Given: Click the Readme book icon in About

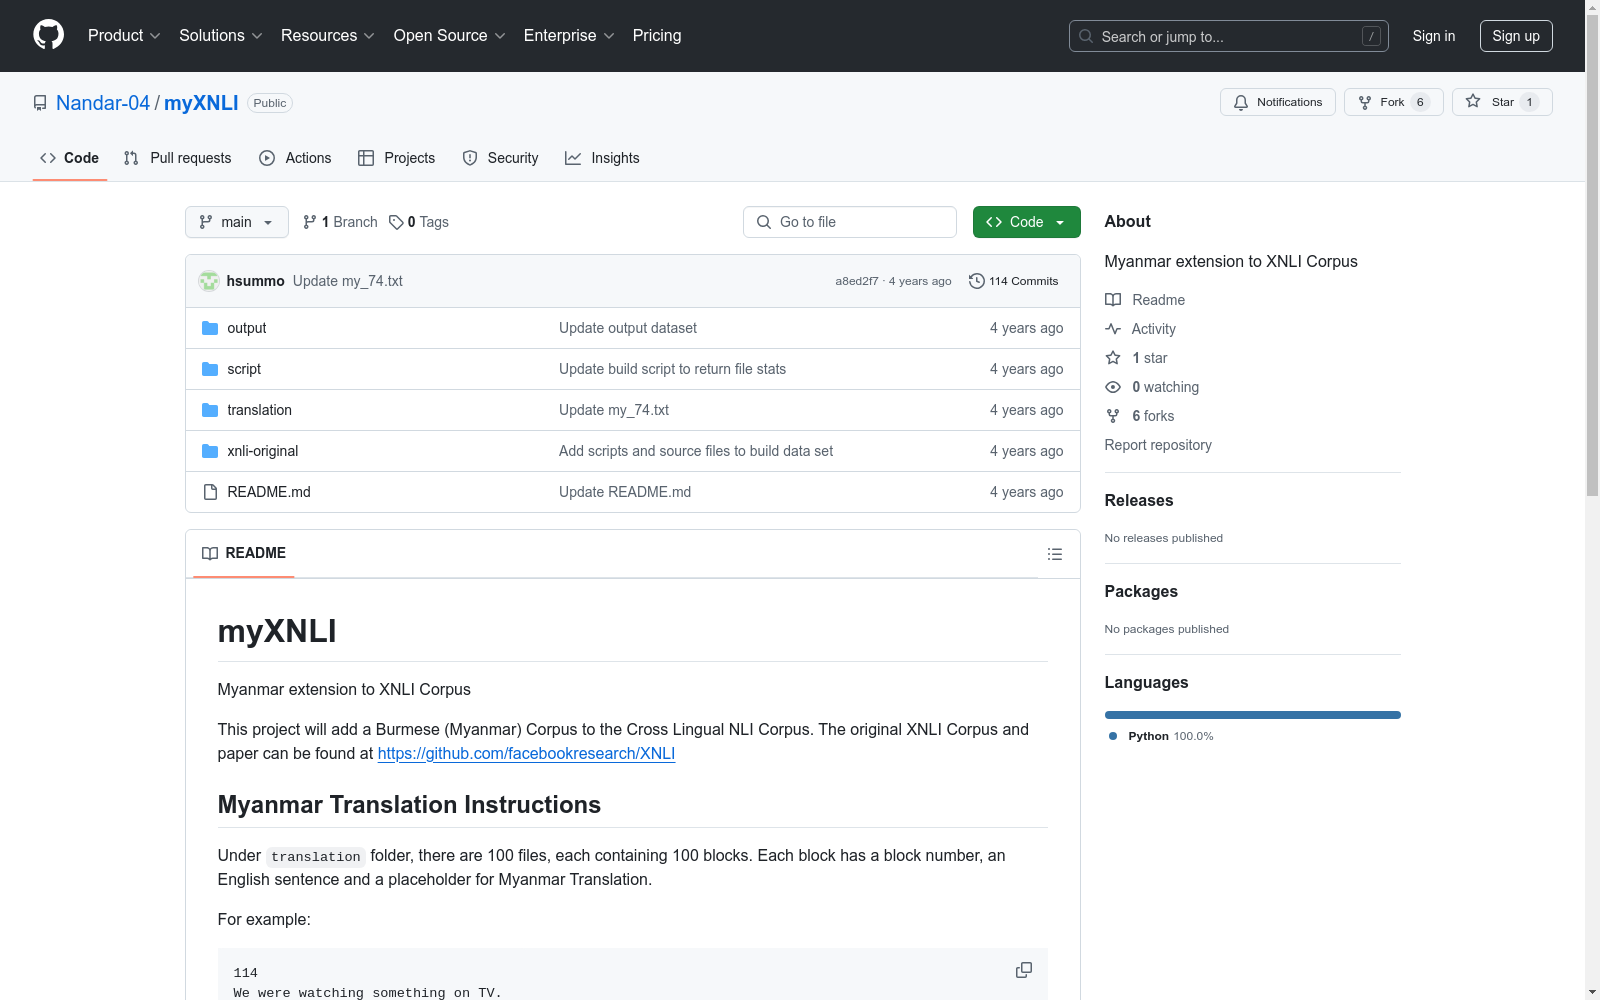Looking at the screenshot, I should [1113, 300].
